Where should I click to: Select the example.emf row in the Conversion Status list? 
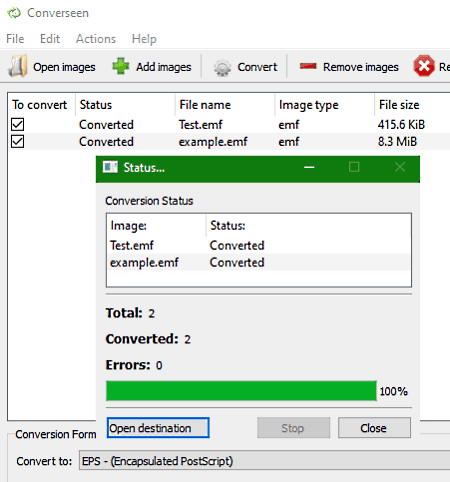tap(259, 262)
